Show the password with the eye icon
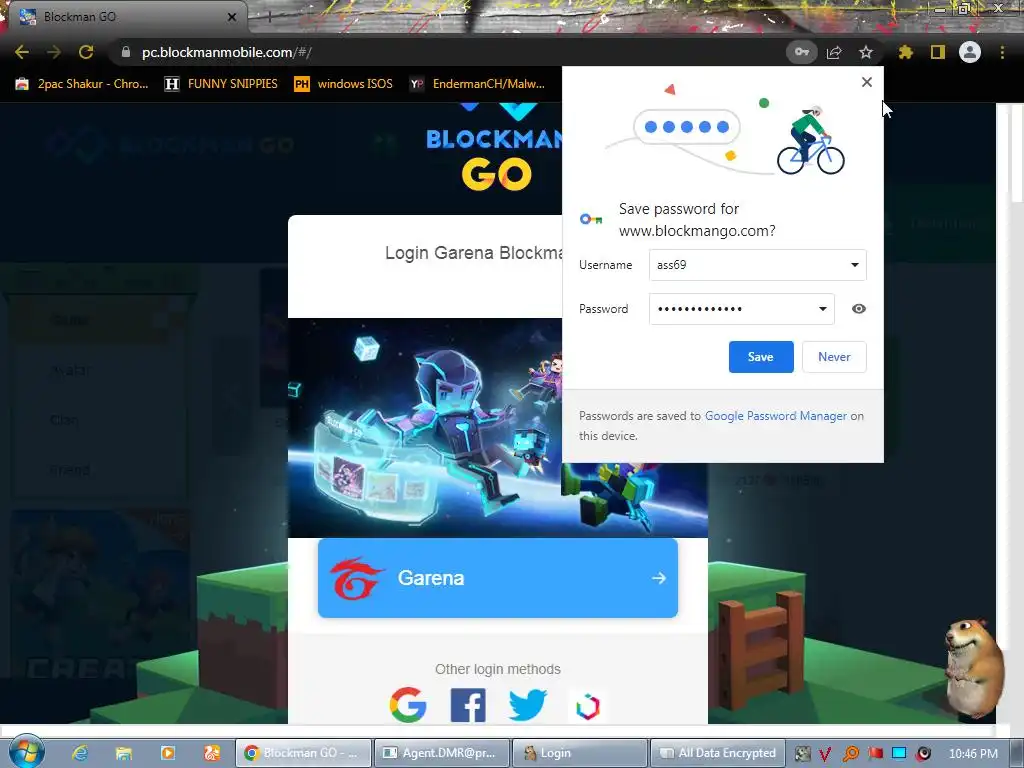This screenshot has width=1024, height=768. [x=859, y=309]
